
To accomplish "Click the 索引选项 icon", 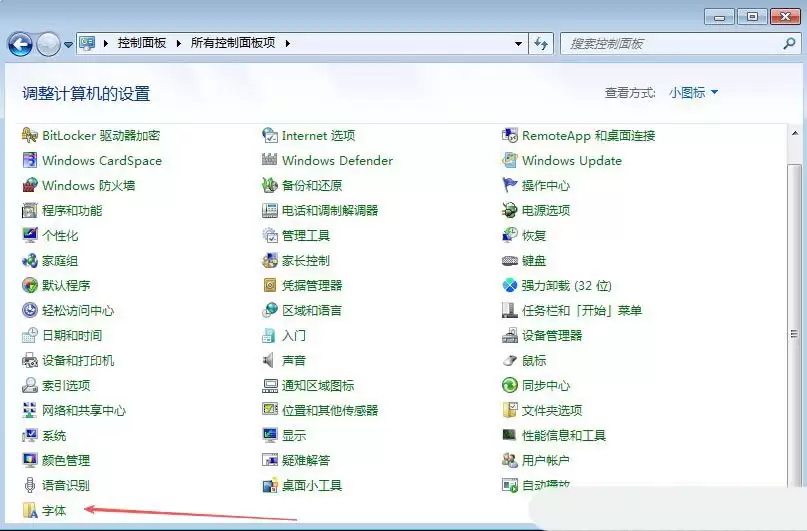I will click(x=30, y=385).
